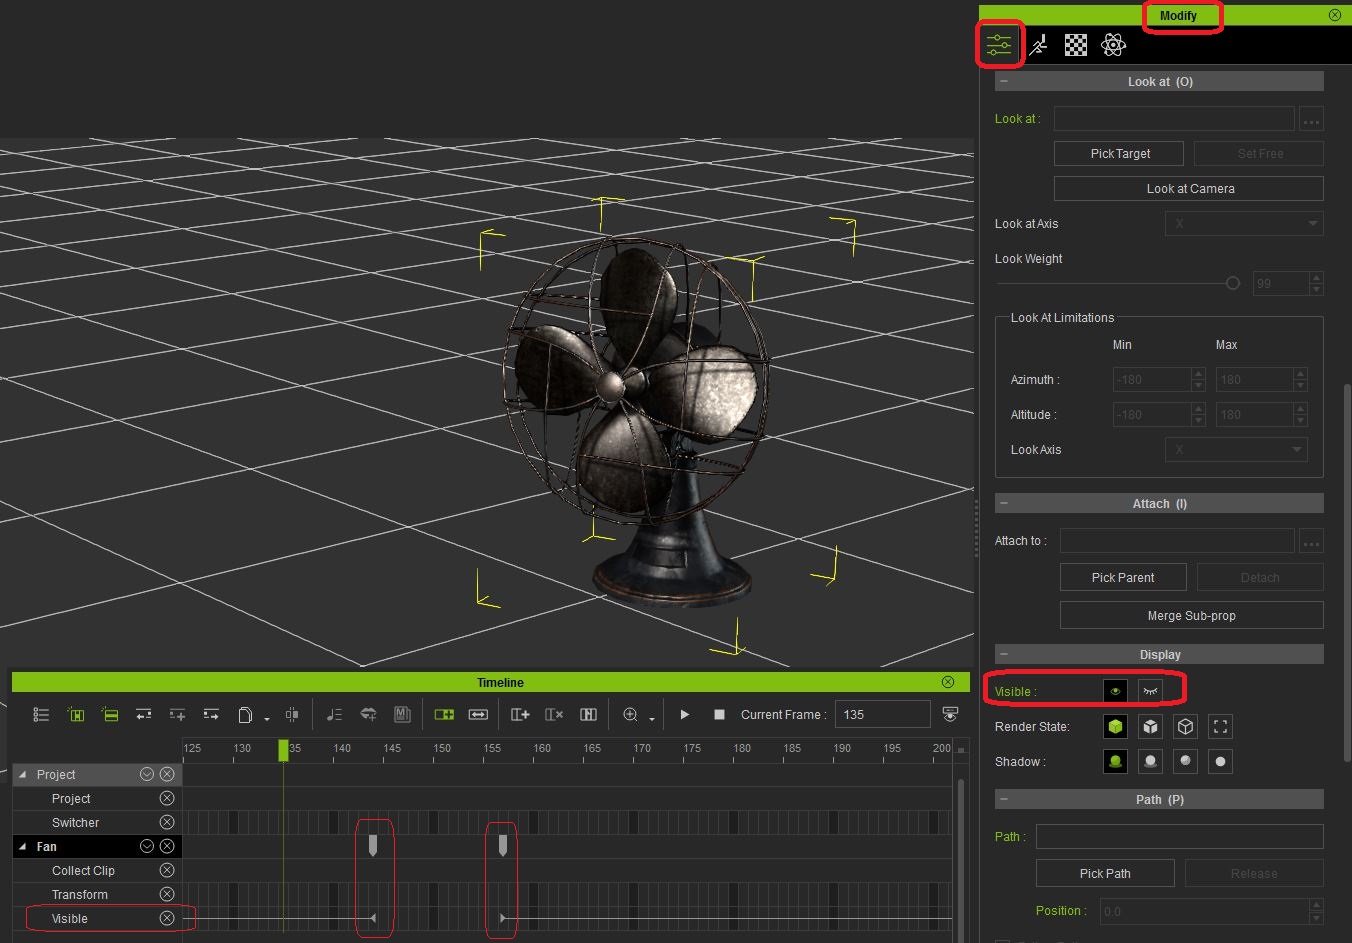Click the projector view icon beside Current Frame
Viewport: 1352px width, 943px height.
tap(950, 714)
